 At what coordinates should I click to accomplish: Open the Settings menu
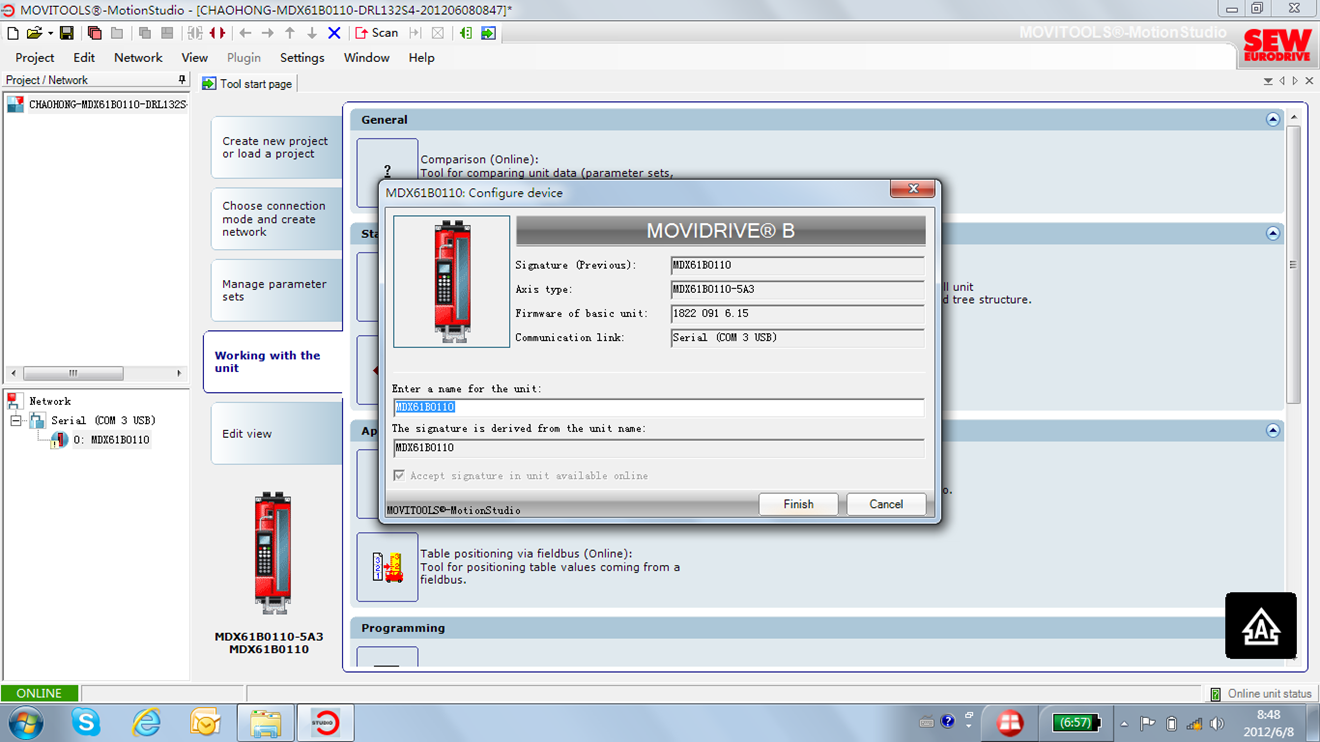coord(301,58)
